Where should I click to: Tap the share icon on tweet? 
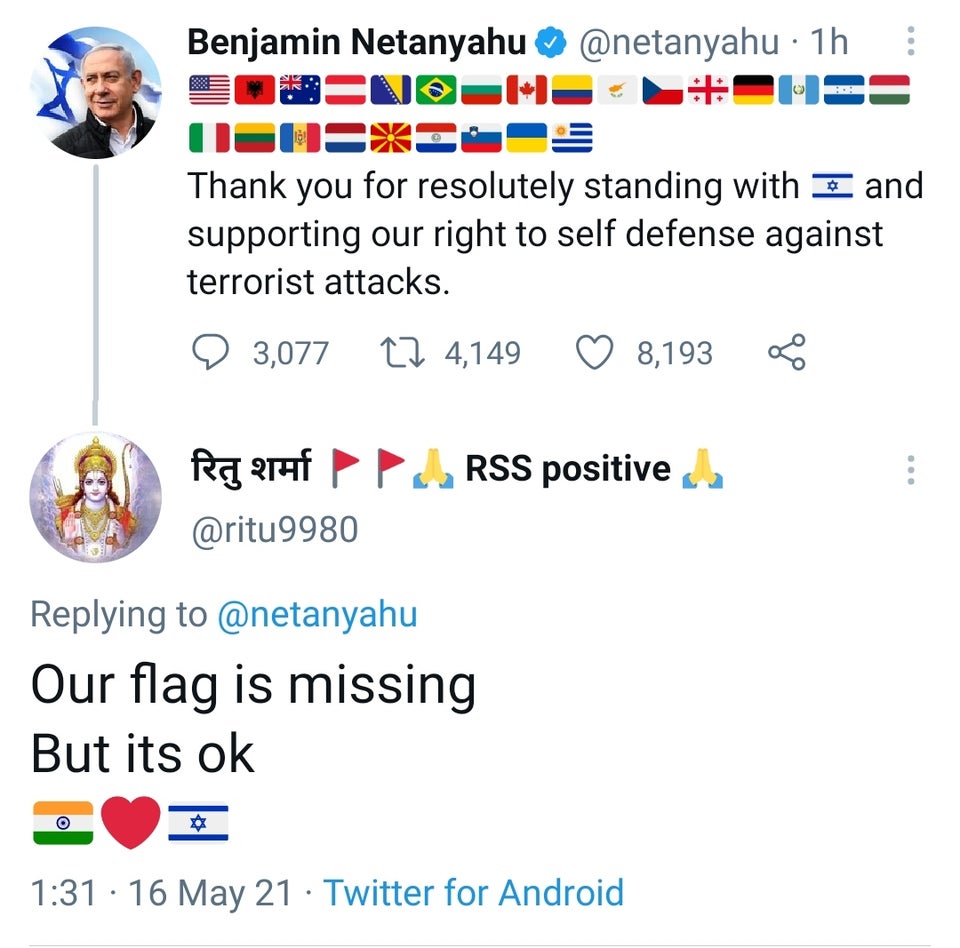click(x=786, y=352)
